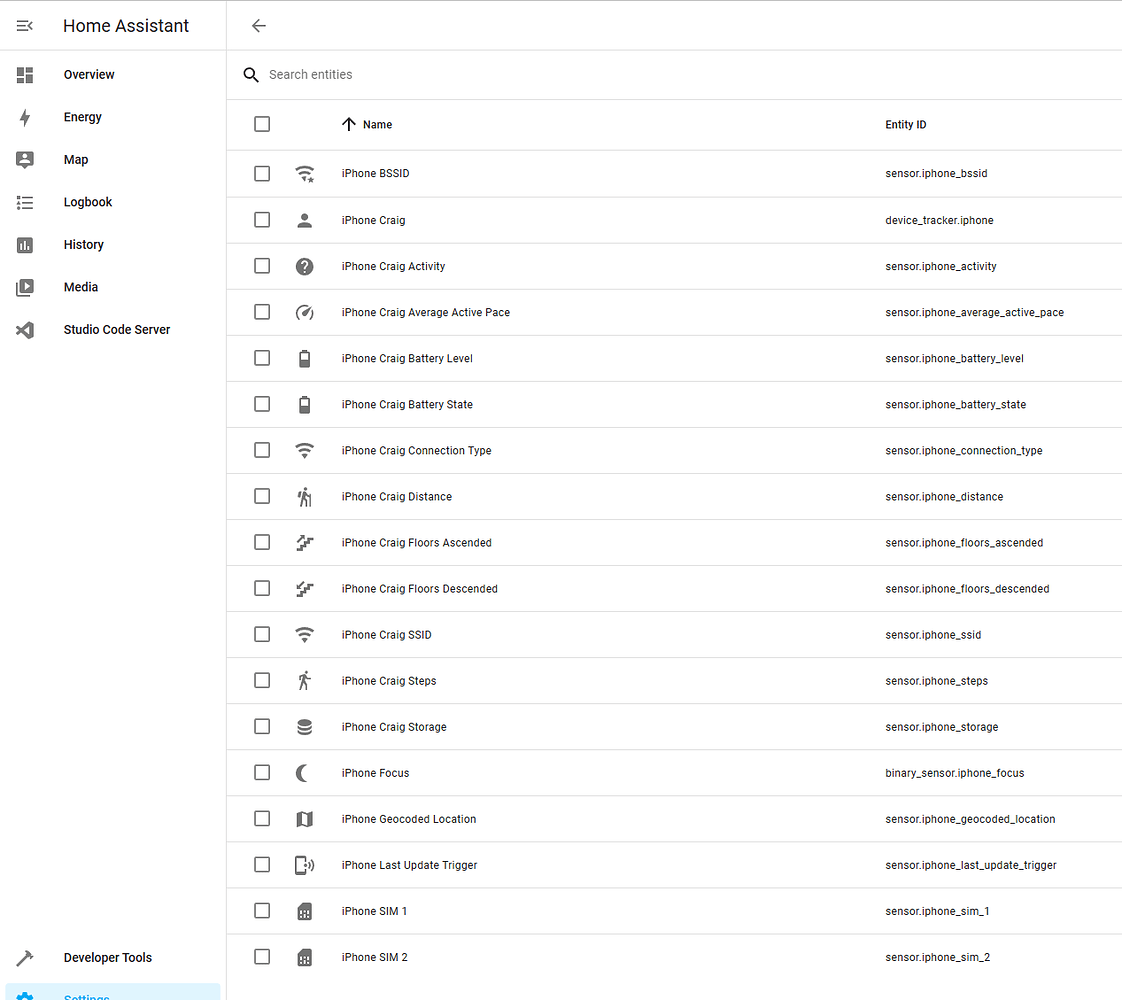The height and width of the screenshot is (1000, 1122).
Task: Click the WiFi icon beside iPhone Craig SSID
Action: point(305,634)
